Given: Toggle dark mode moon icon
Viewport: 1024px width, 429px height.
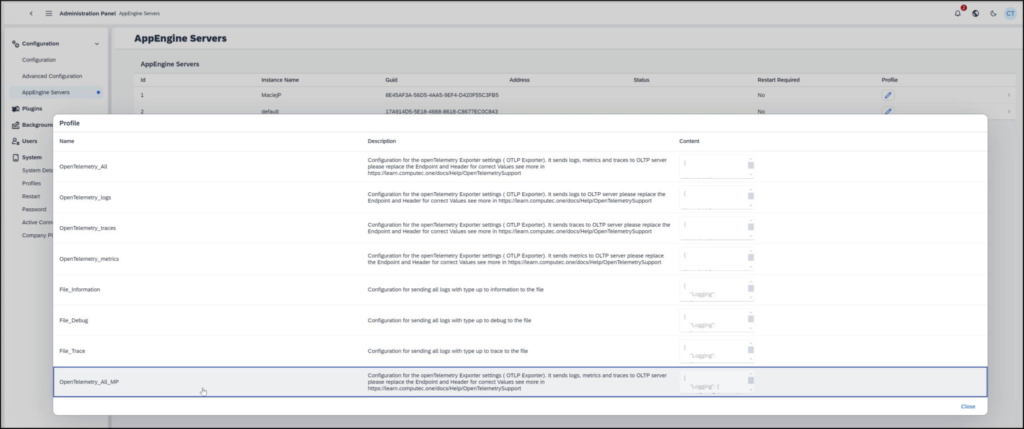Looking at the screenshot, I should pos(993,13).
